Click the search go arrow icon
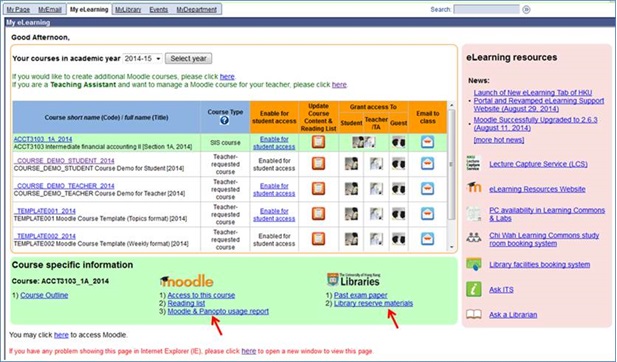The height and width of the screenshot is (362, 617). (x=526, y=9)
